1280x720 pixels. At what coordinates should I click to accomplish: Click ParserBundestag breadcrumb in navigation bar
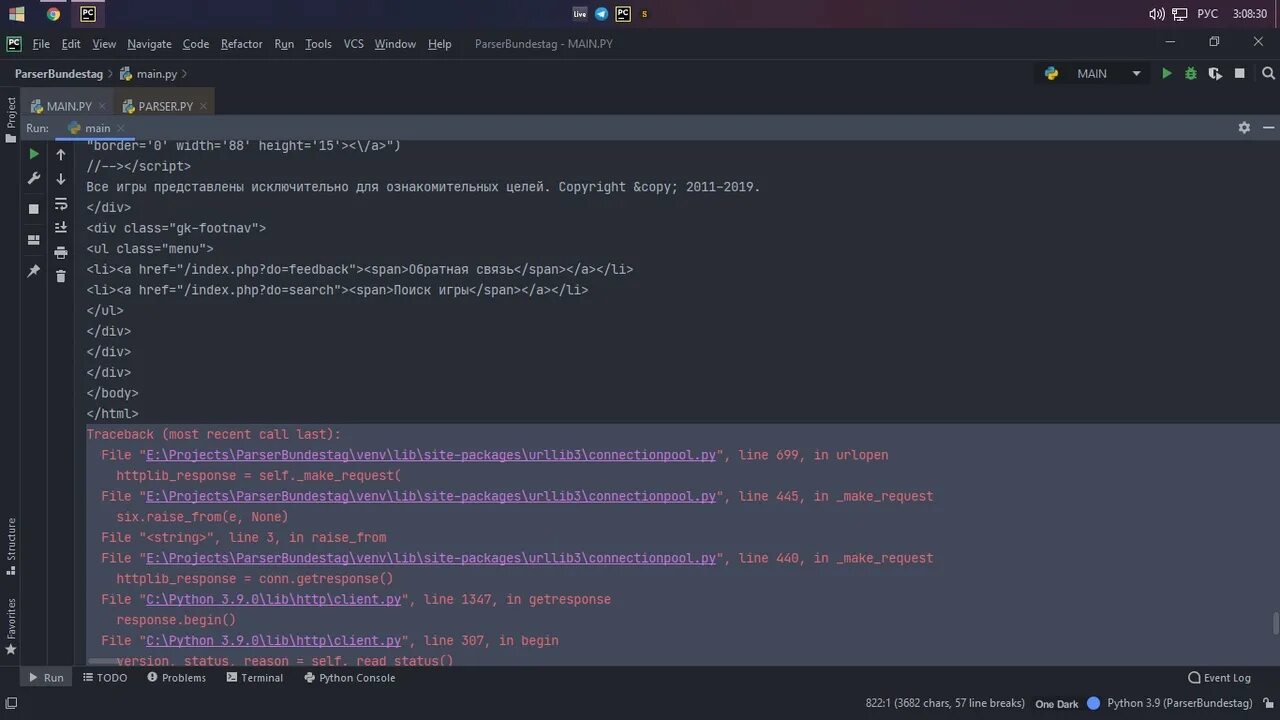59,74
